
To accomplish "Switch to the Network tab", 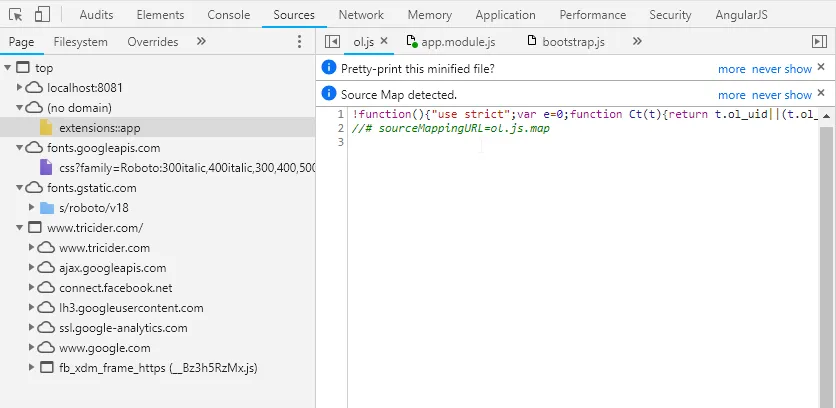I will pos(361,15).
